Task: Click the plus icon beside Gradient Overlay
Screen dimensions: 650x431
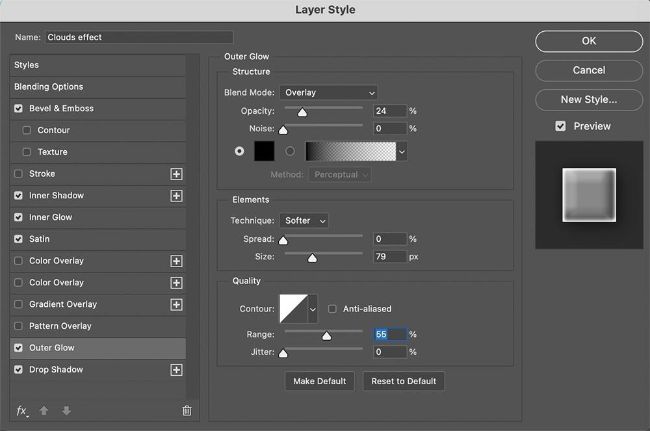Action: click(177, 305)
